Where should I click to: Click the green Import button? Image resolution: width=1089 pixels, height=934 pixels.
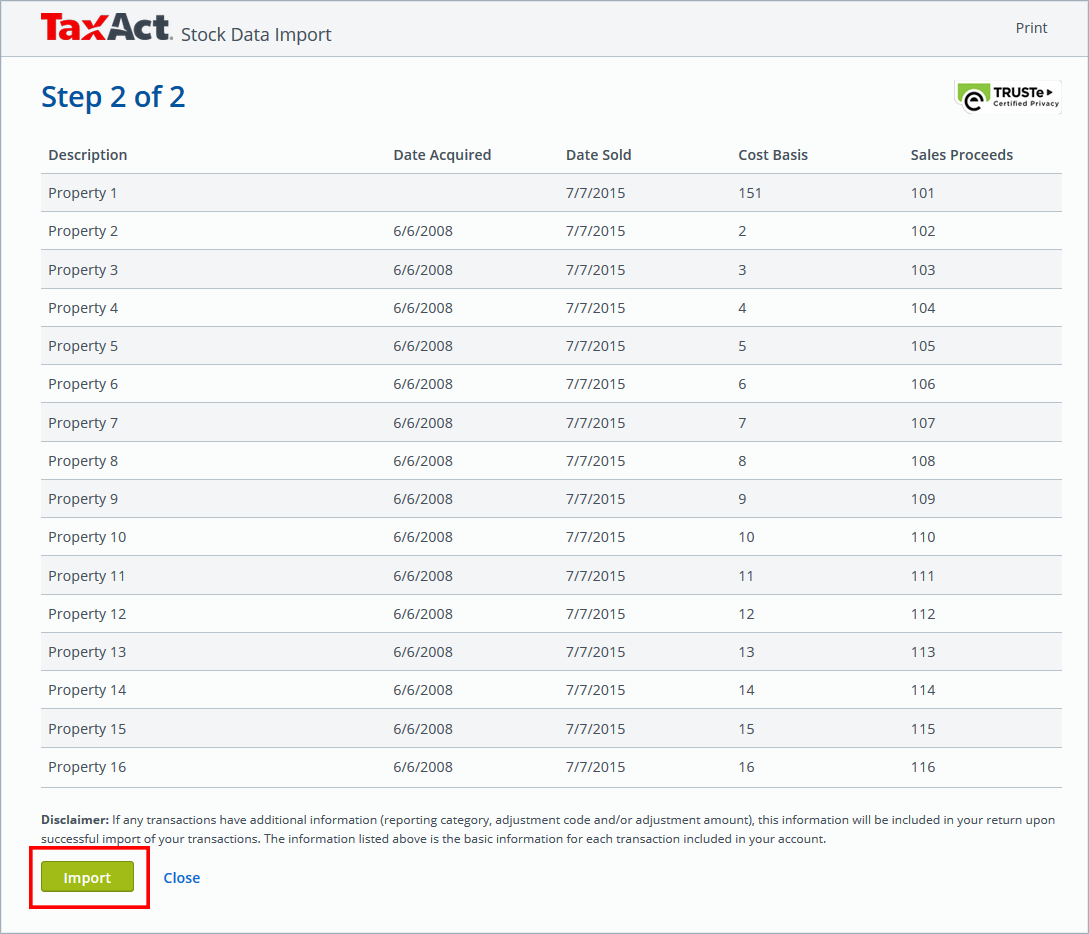coord(87,877)
